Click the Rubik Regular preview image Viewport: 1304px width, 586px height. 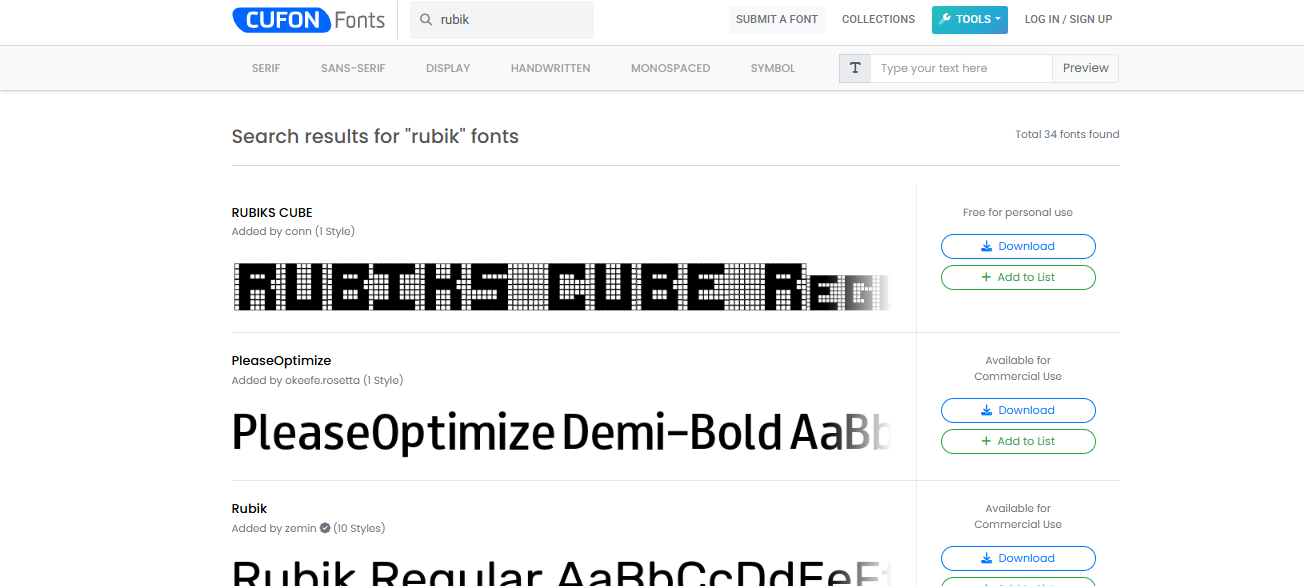[x=562, y=571]
